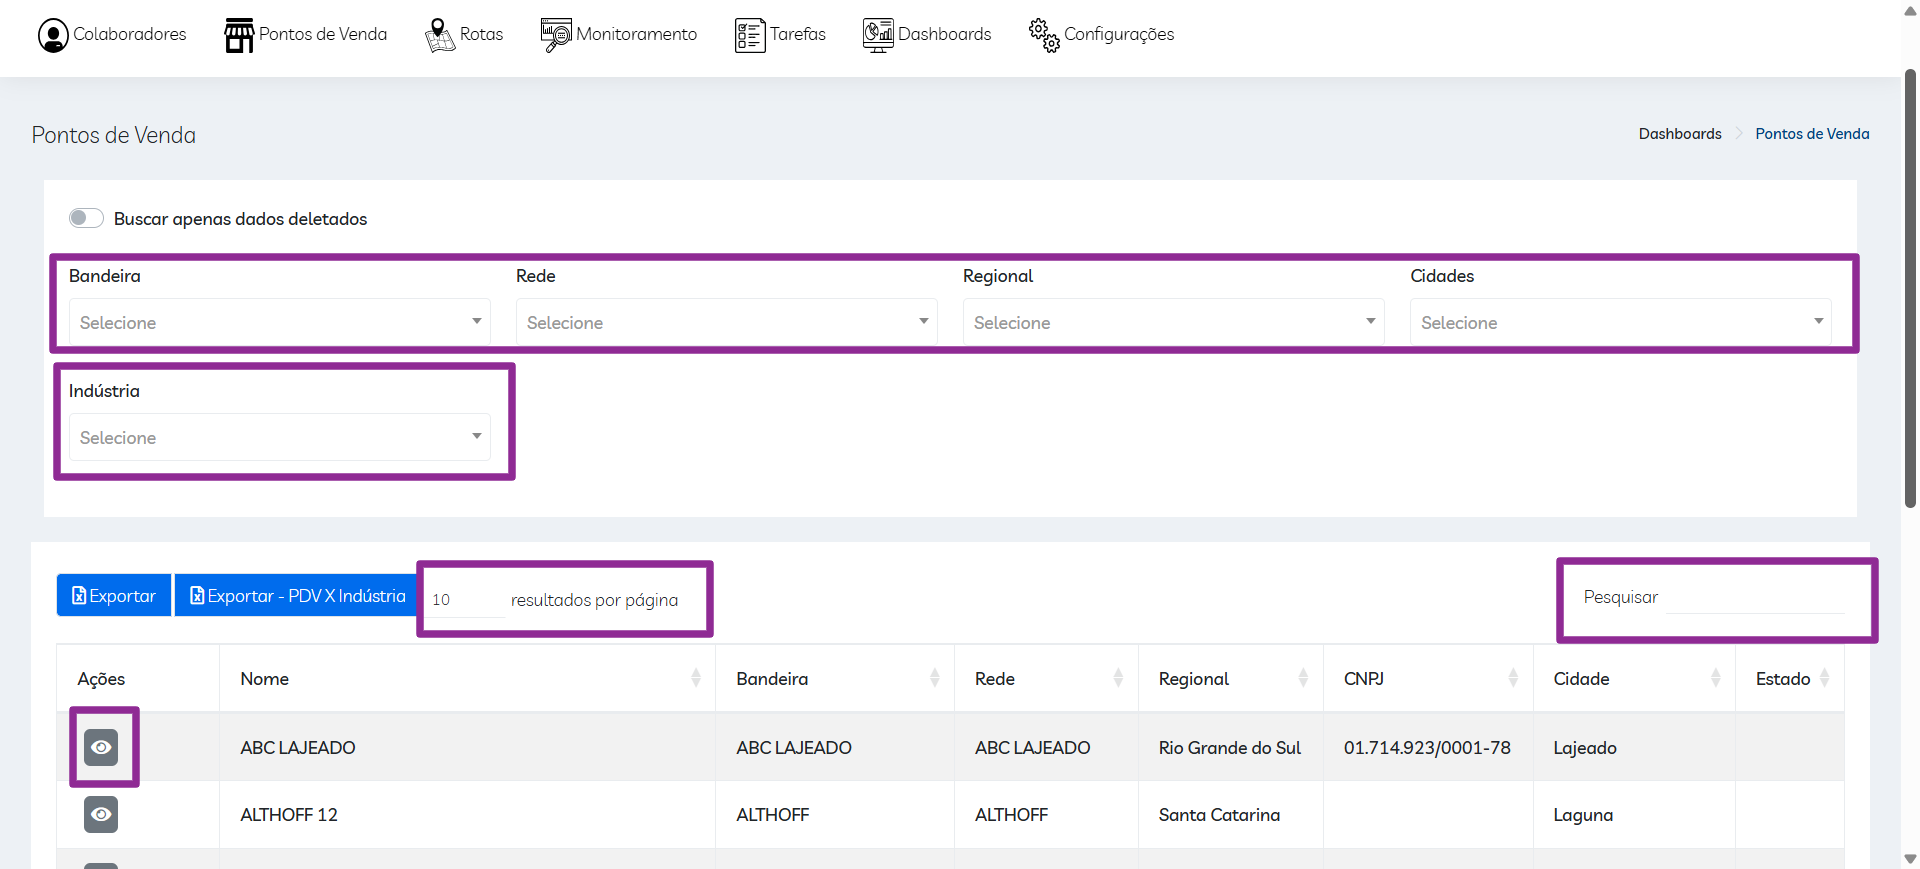View details of ABC LAJEADO row
Viewport: 1920px width, 869px height.
coord(101,747)
